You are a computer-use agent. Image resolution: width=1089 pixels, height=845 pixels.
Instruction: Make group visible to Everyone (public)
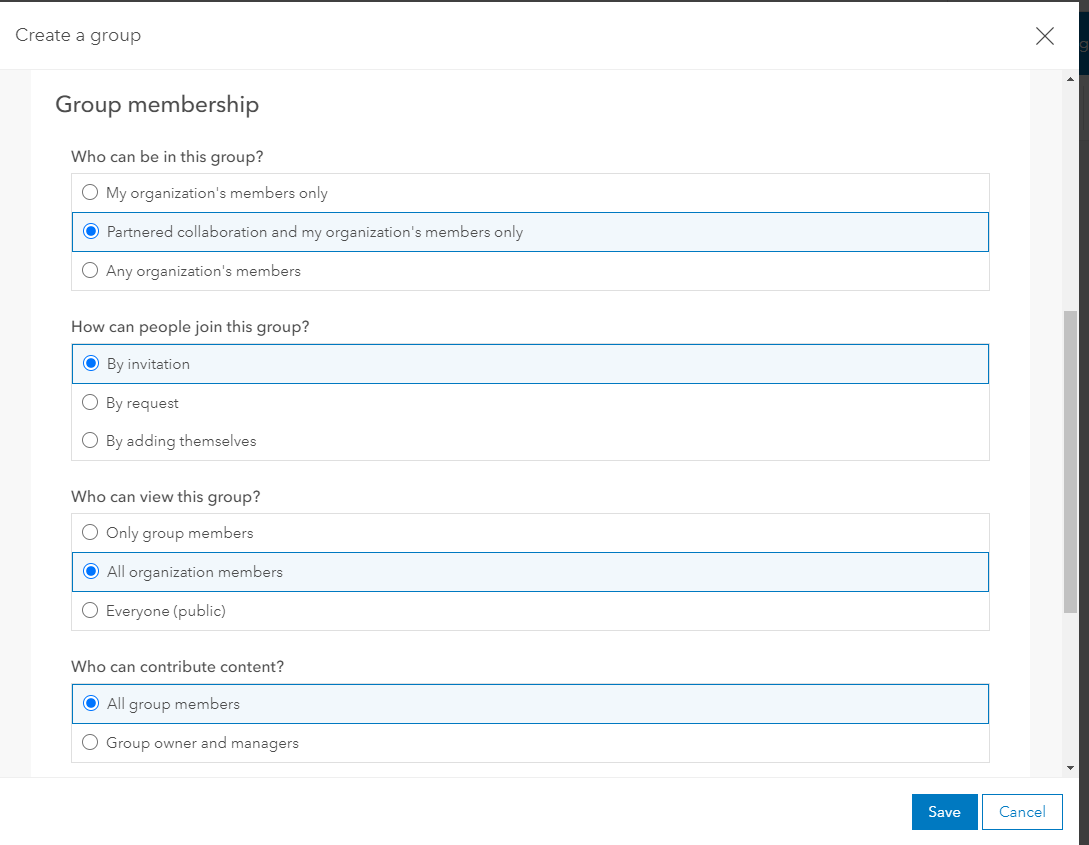pyautogui.click(x=90, y=611)
